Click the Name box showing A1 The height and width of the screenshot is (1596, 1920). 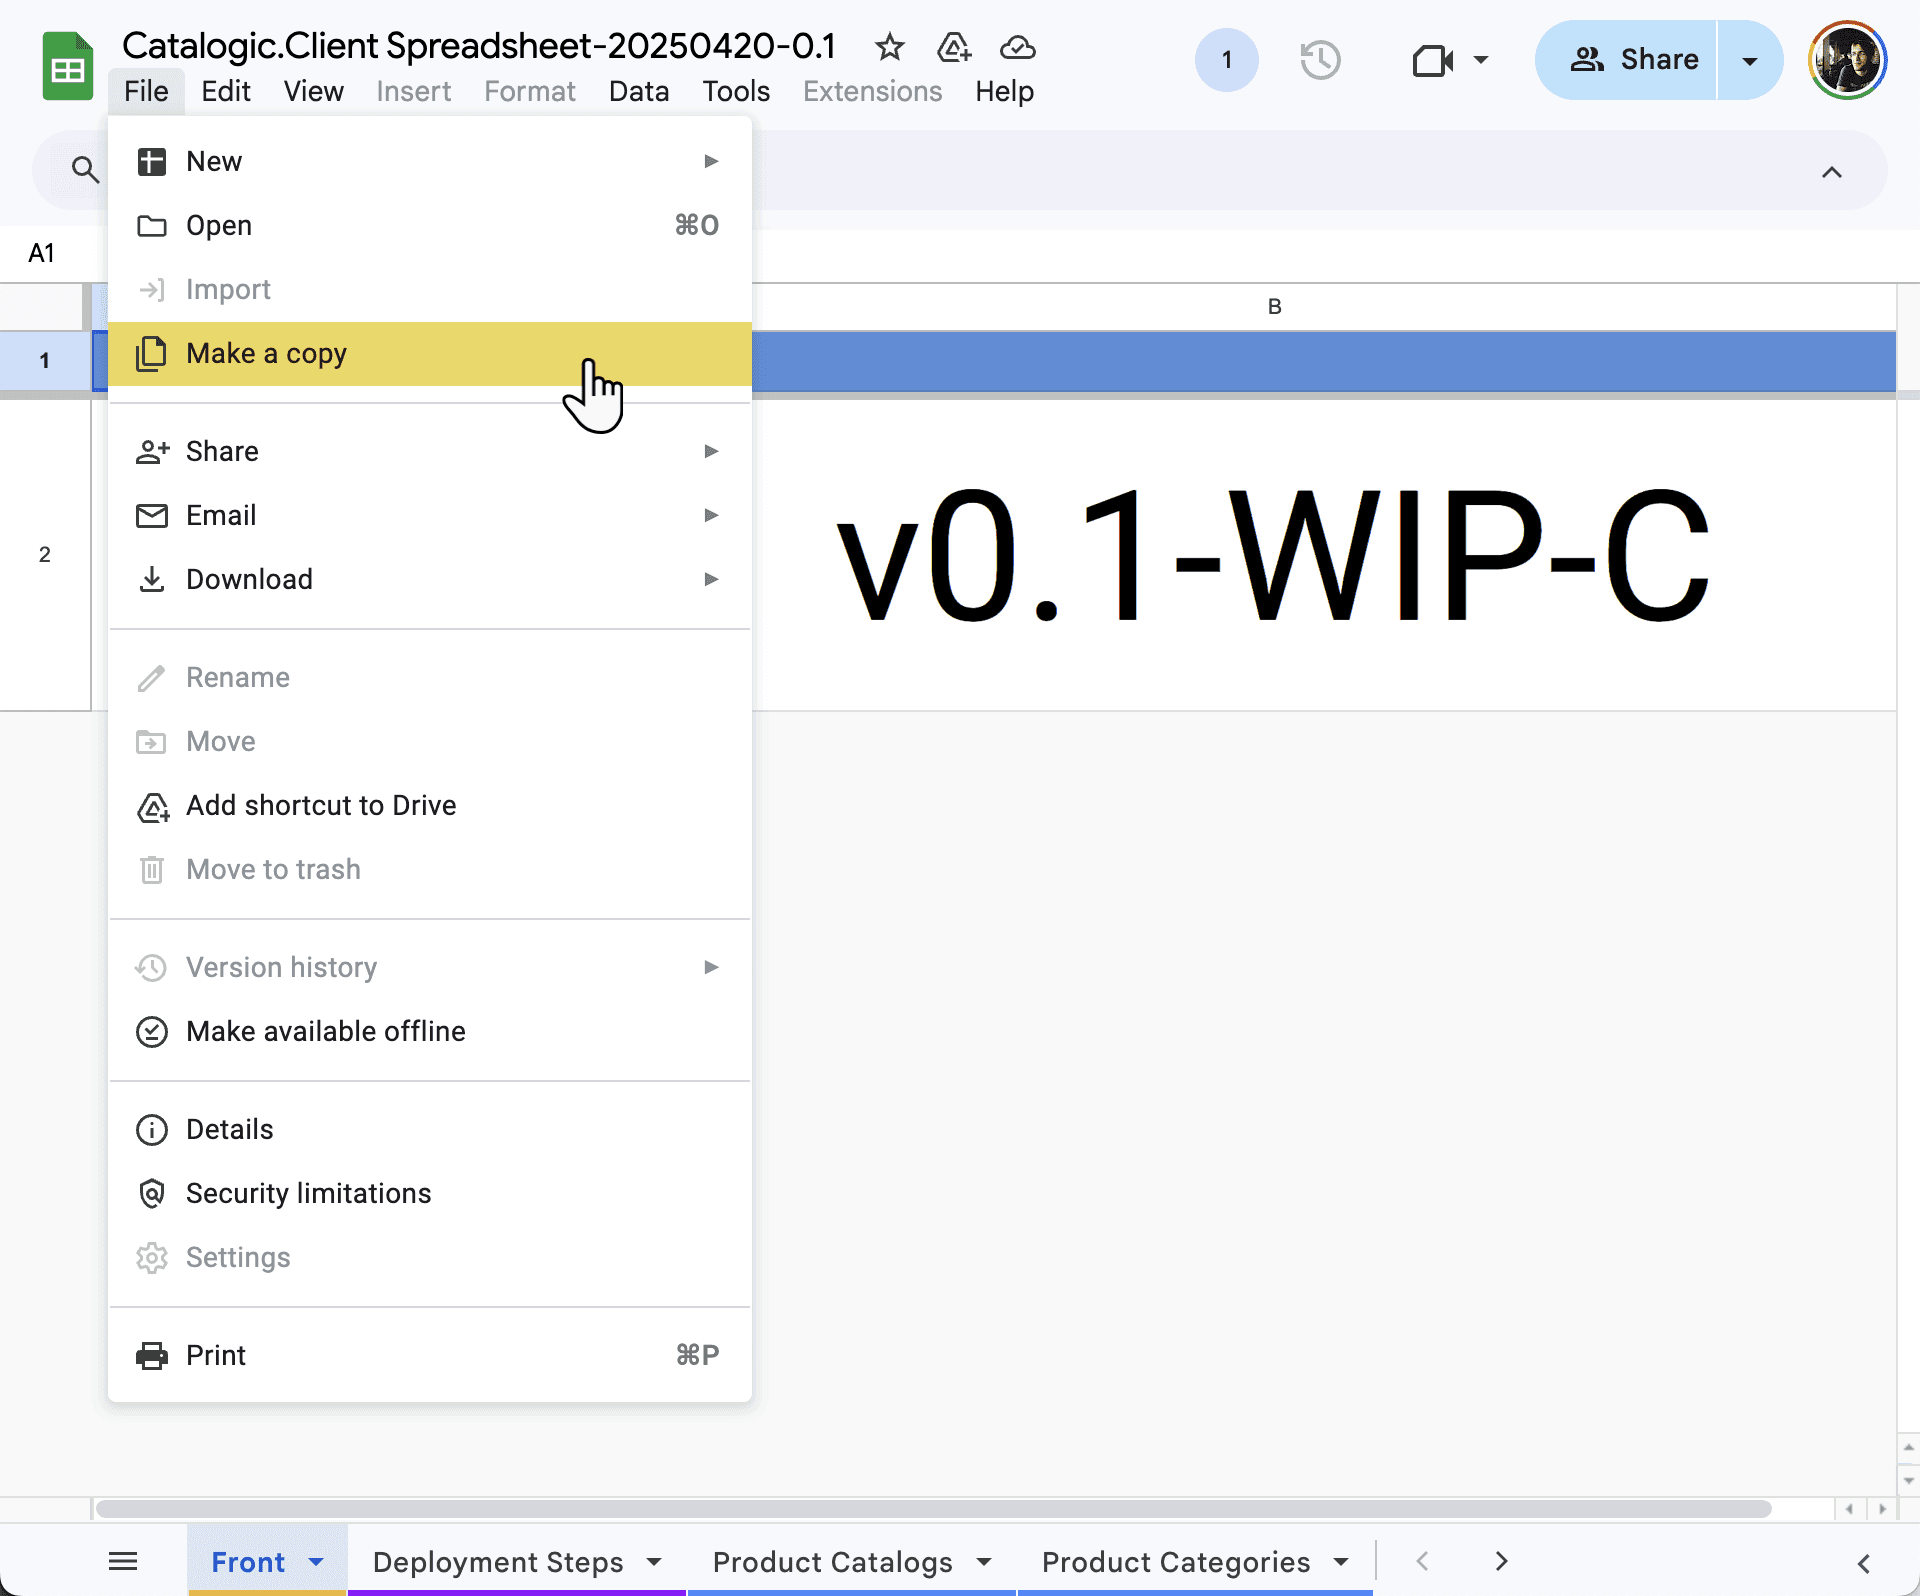[42, 253]
